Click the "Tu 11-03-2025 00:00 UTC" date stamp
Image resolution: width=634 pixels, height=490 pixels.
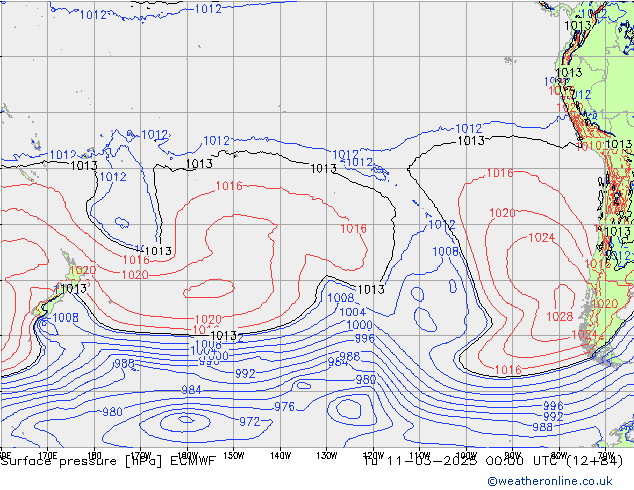click(x=461, y=461)
